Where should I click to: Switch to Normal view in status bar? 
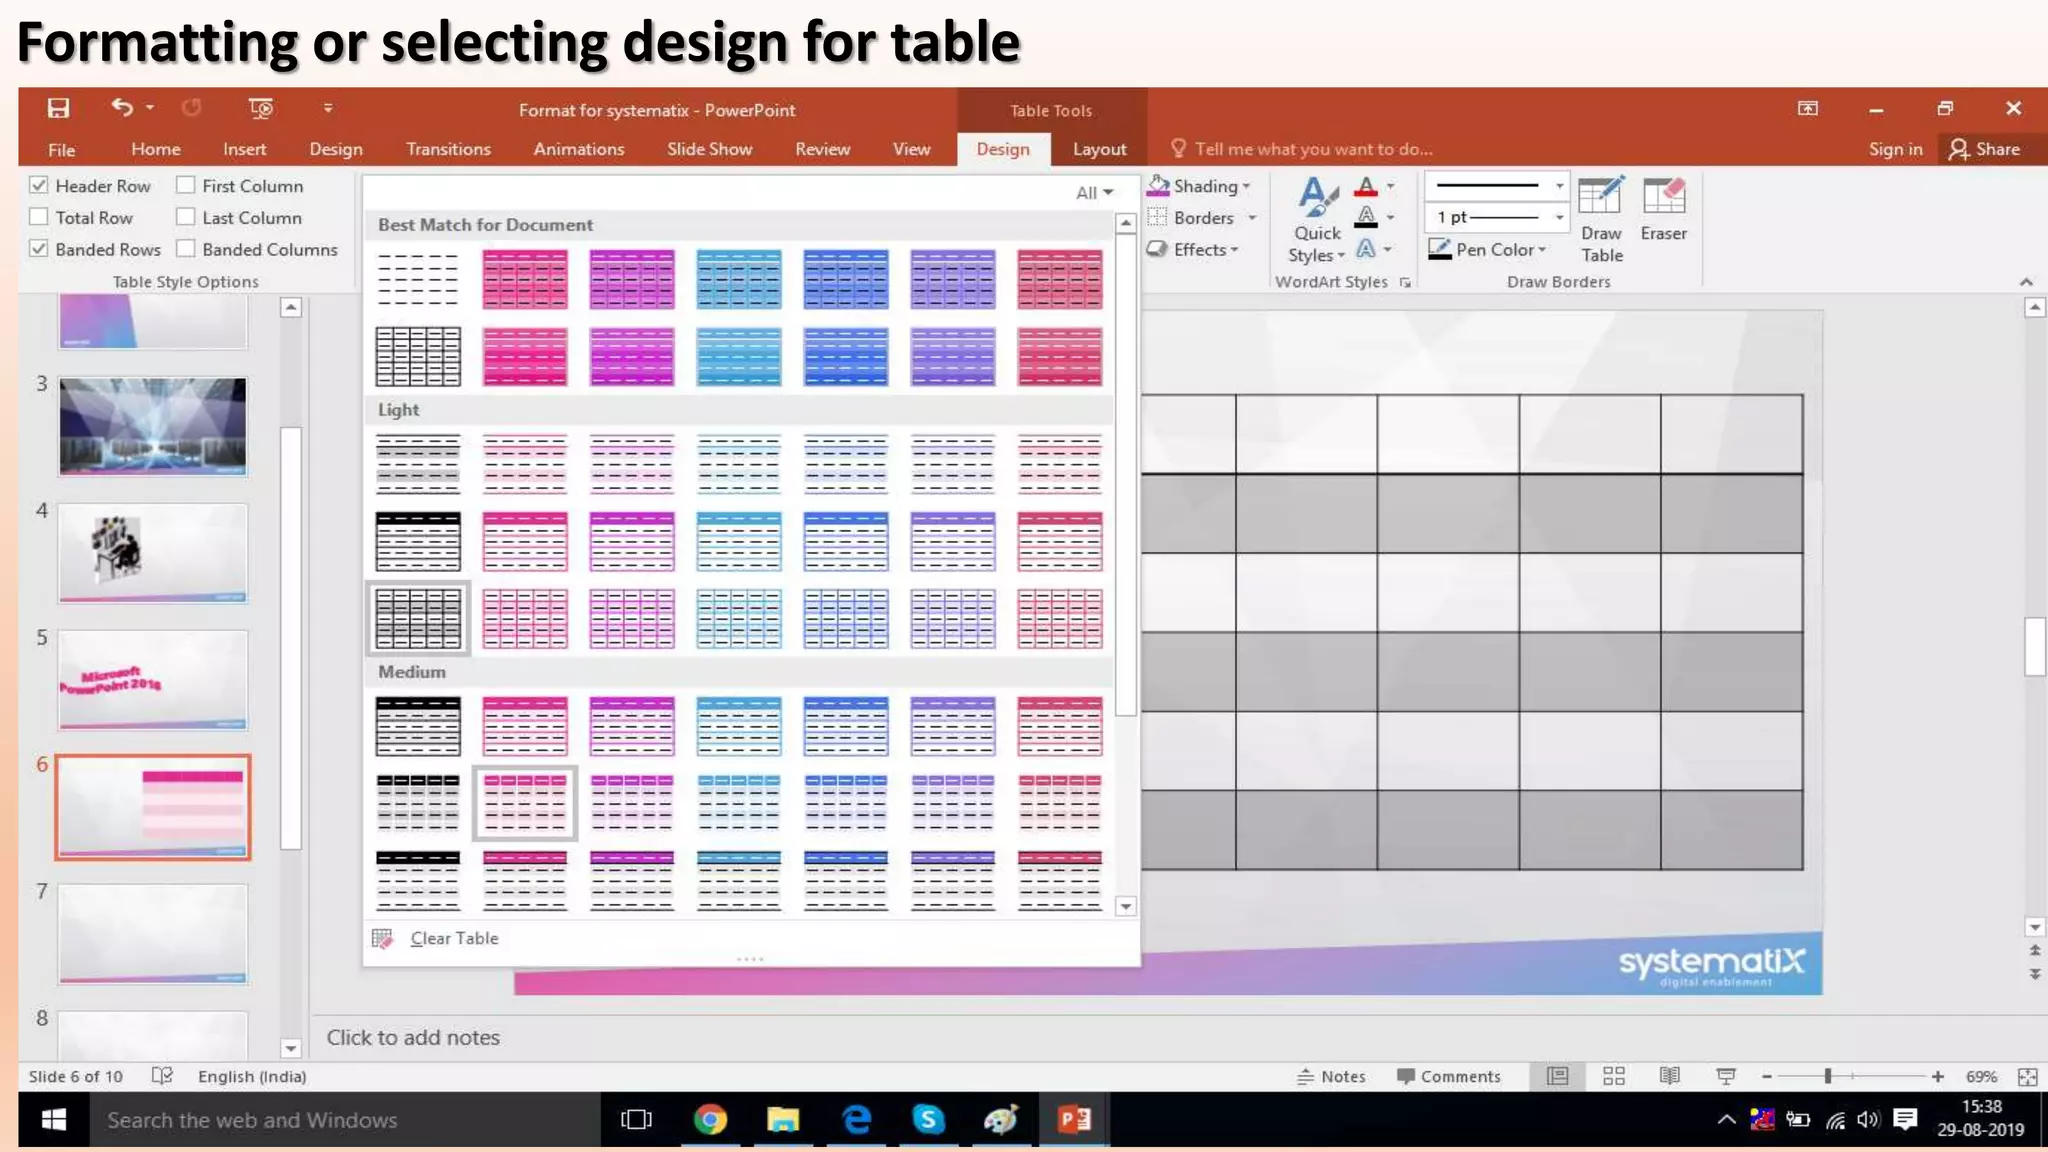pos(1557,1076)
